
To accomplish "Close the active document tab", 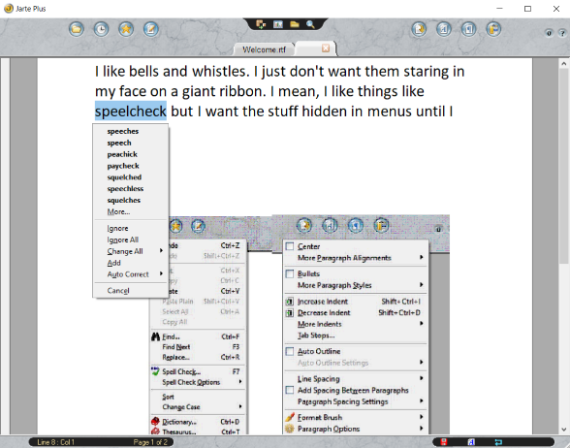I will coord(326,48).
